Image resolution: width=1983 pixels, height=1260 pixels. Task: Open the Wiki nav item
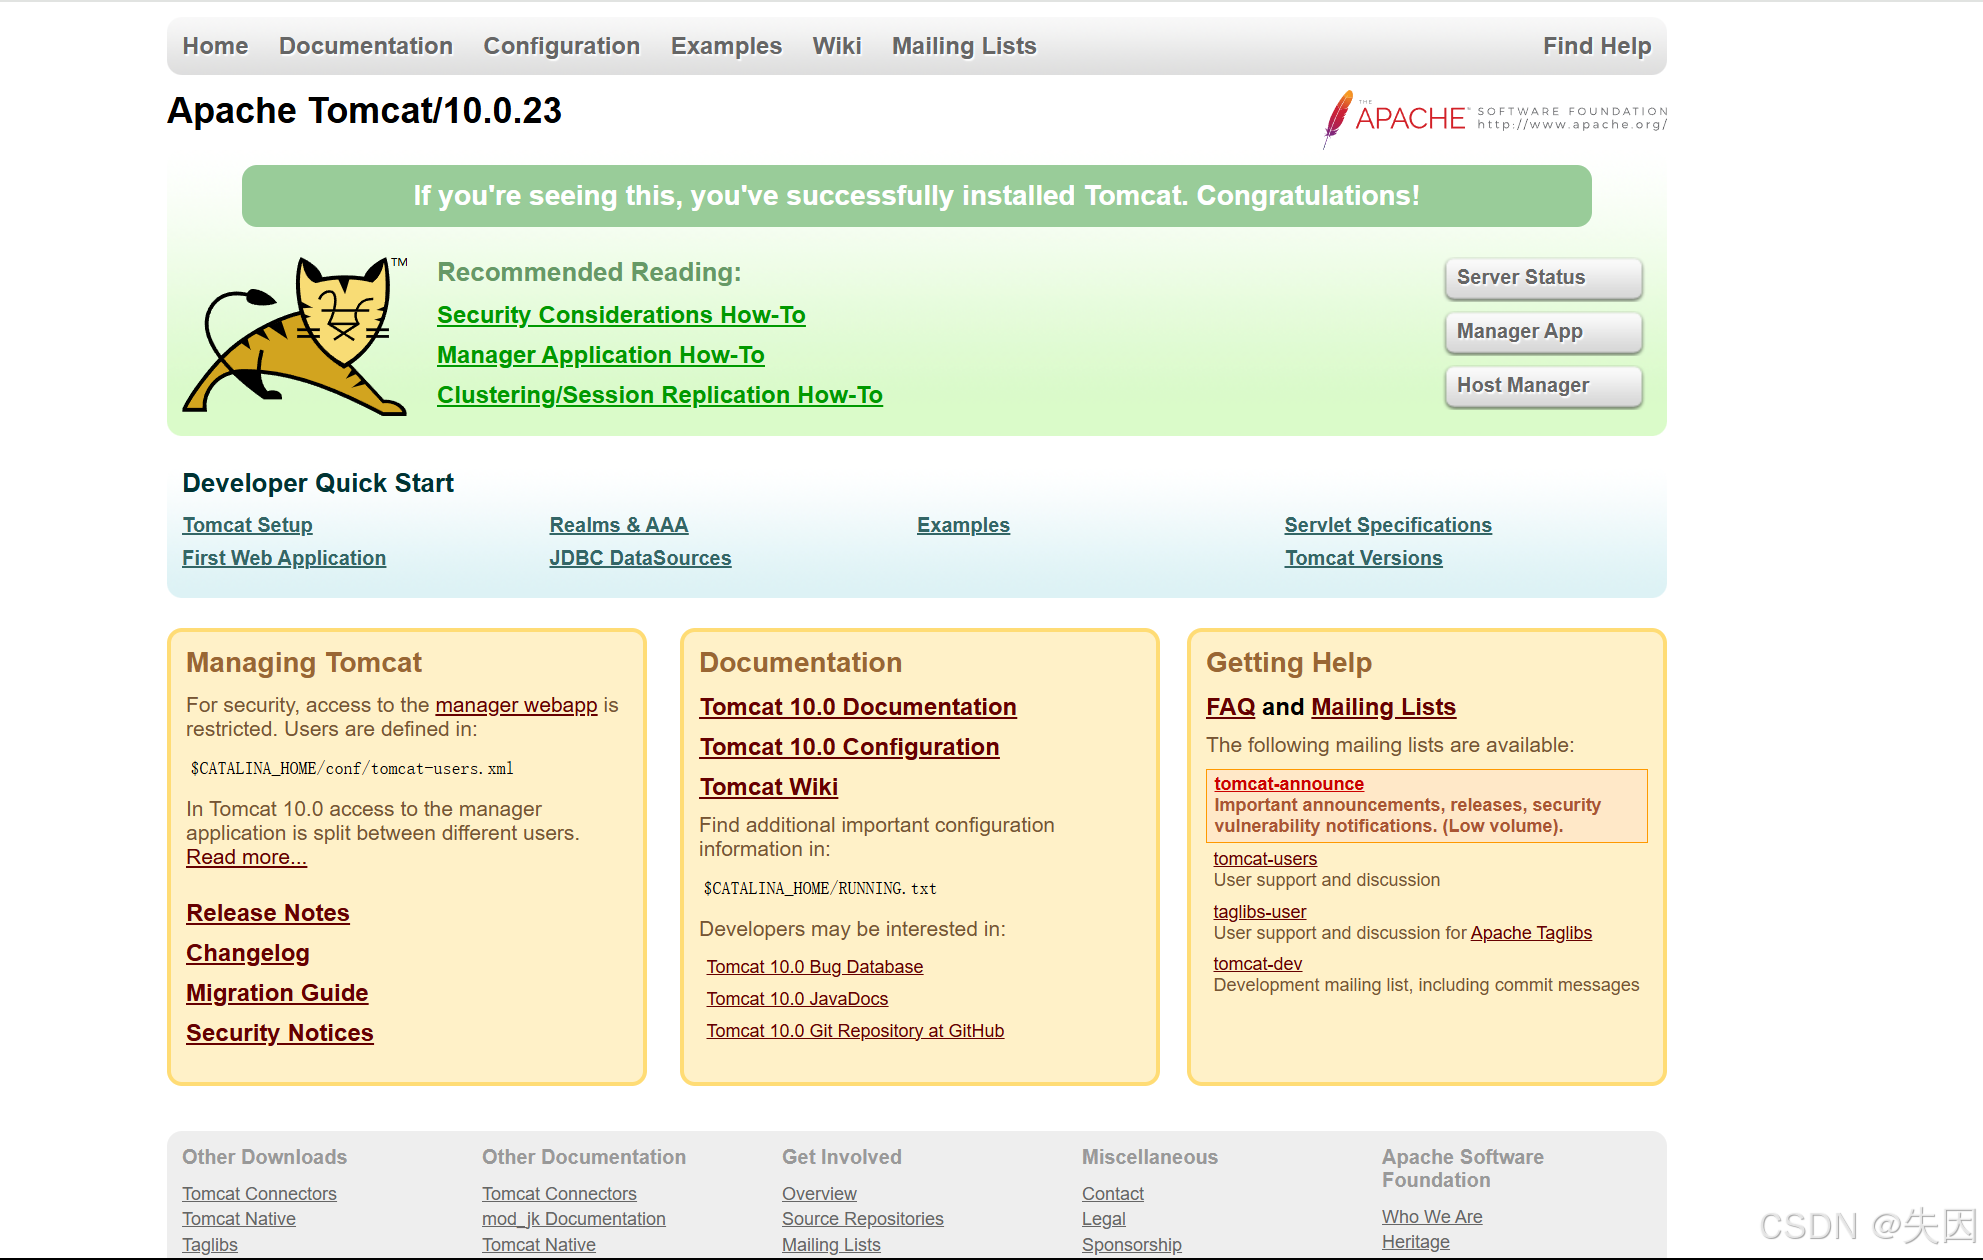pyautogui.click(x=837, y=46)
